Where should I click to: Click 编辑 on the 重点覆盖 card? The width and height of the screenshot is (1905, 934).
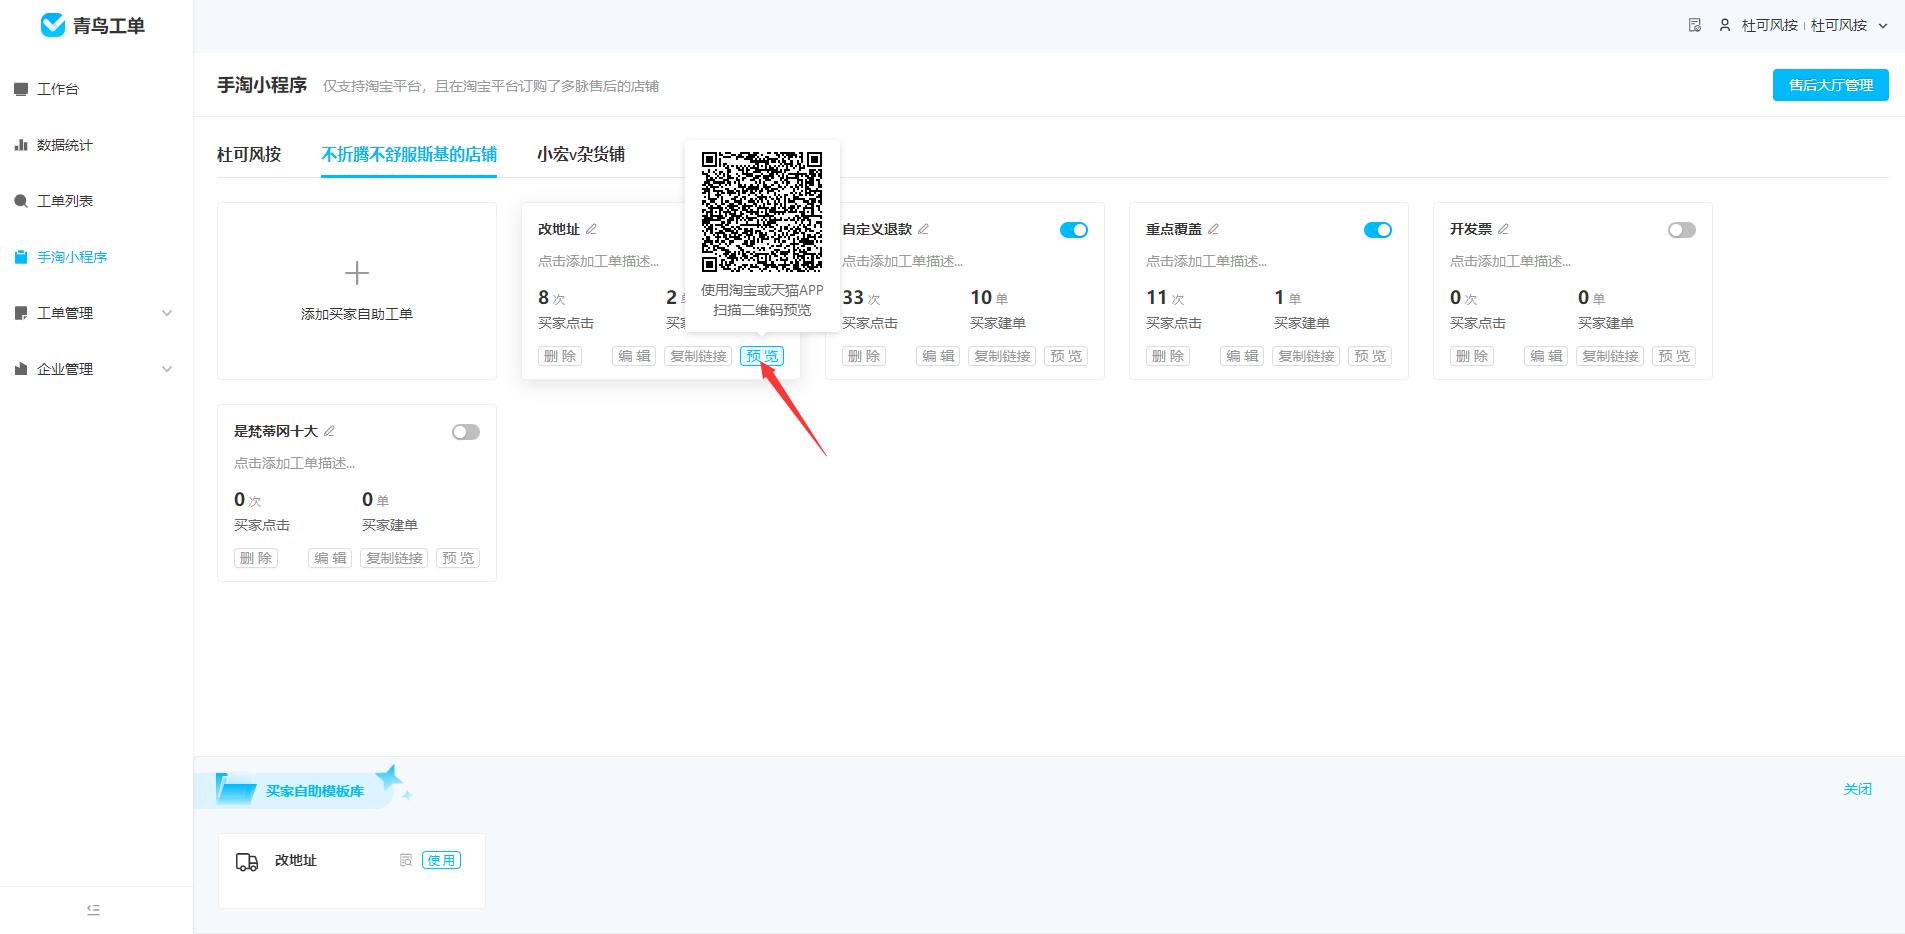pyautogui.click(x=1242, y=356)
